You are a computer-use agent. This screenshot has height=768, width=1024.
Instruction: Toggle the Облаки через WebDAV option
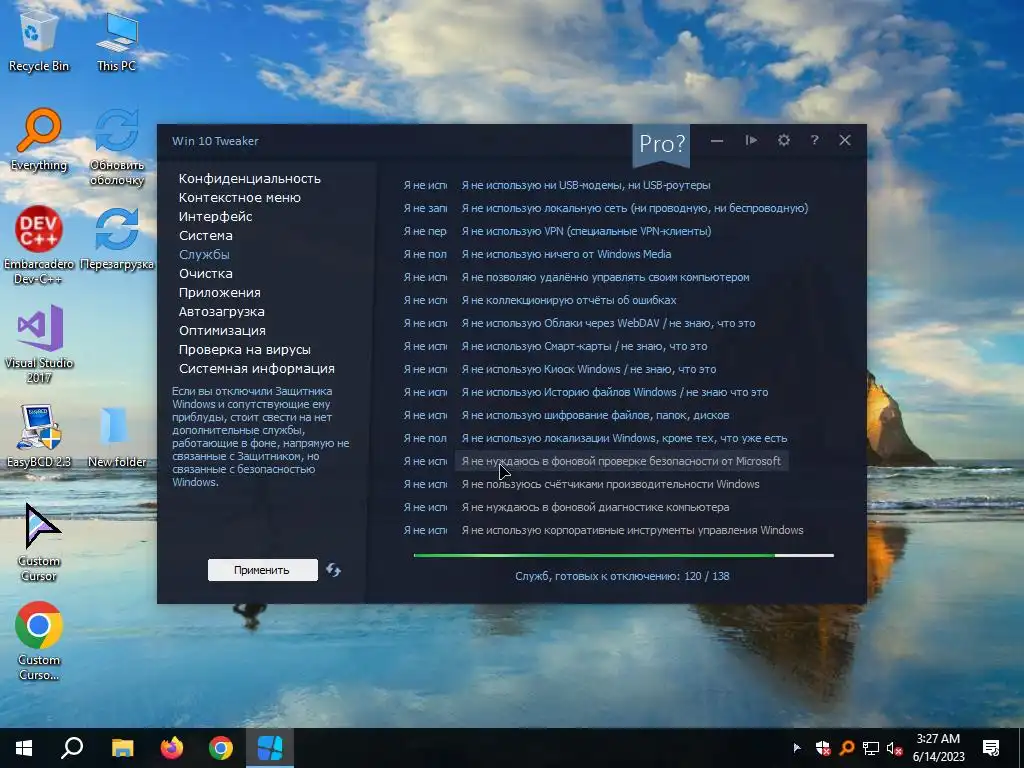pyautogui.click(x=608, y=323)
